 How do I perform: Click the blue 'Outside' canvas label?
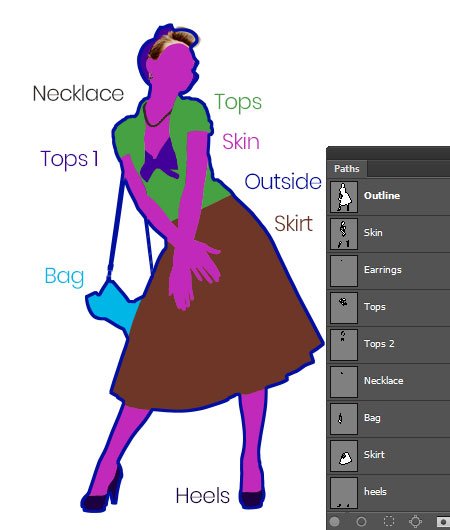point(283,182)
